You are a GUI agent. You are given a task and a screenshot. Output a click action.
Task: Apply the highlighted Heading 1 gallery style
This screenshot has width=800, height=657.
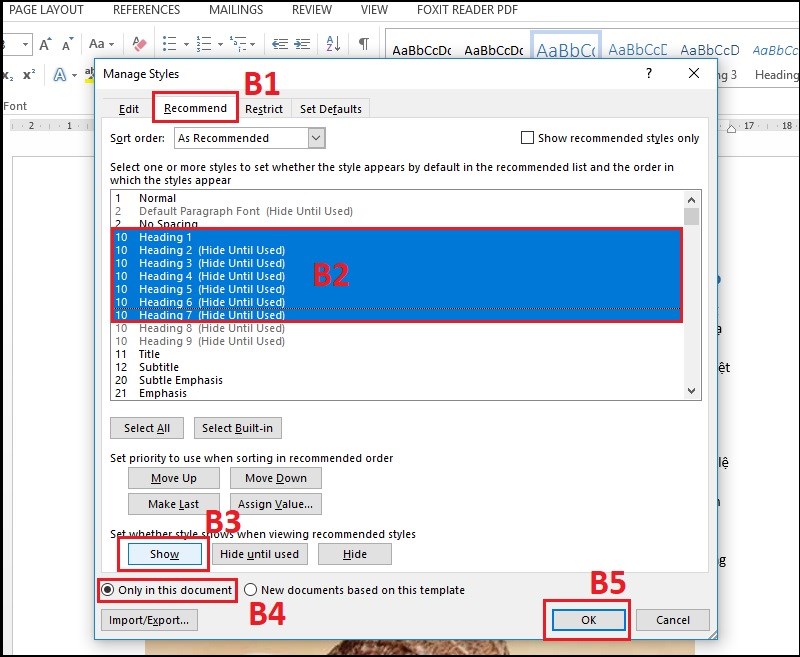(566, 46)
